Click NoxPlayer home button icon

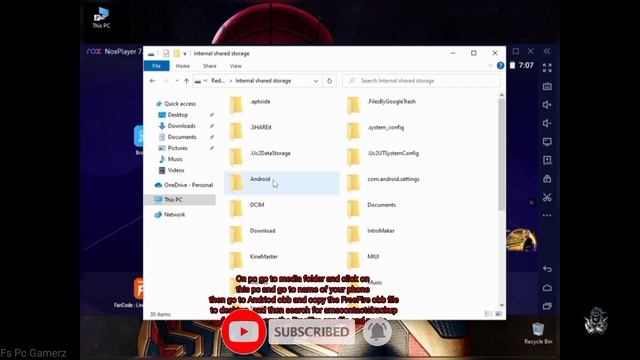click(547, 288)
